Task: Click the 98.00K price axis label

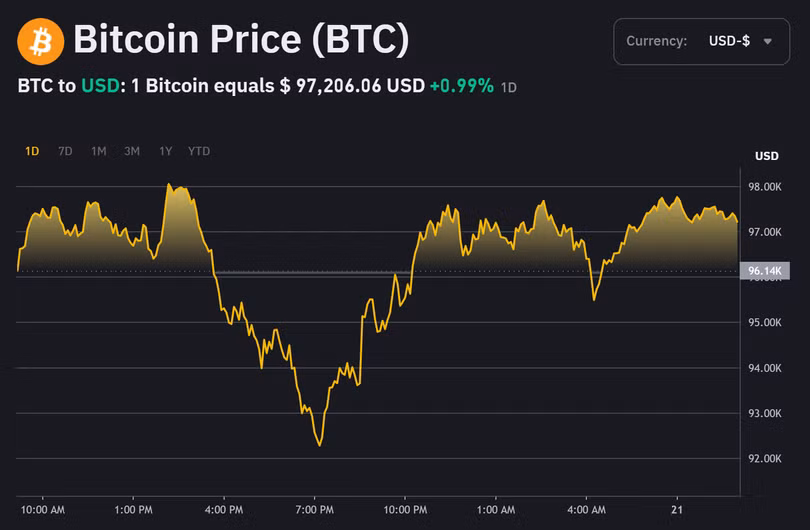Action: [765, 187]
